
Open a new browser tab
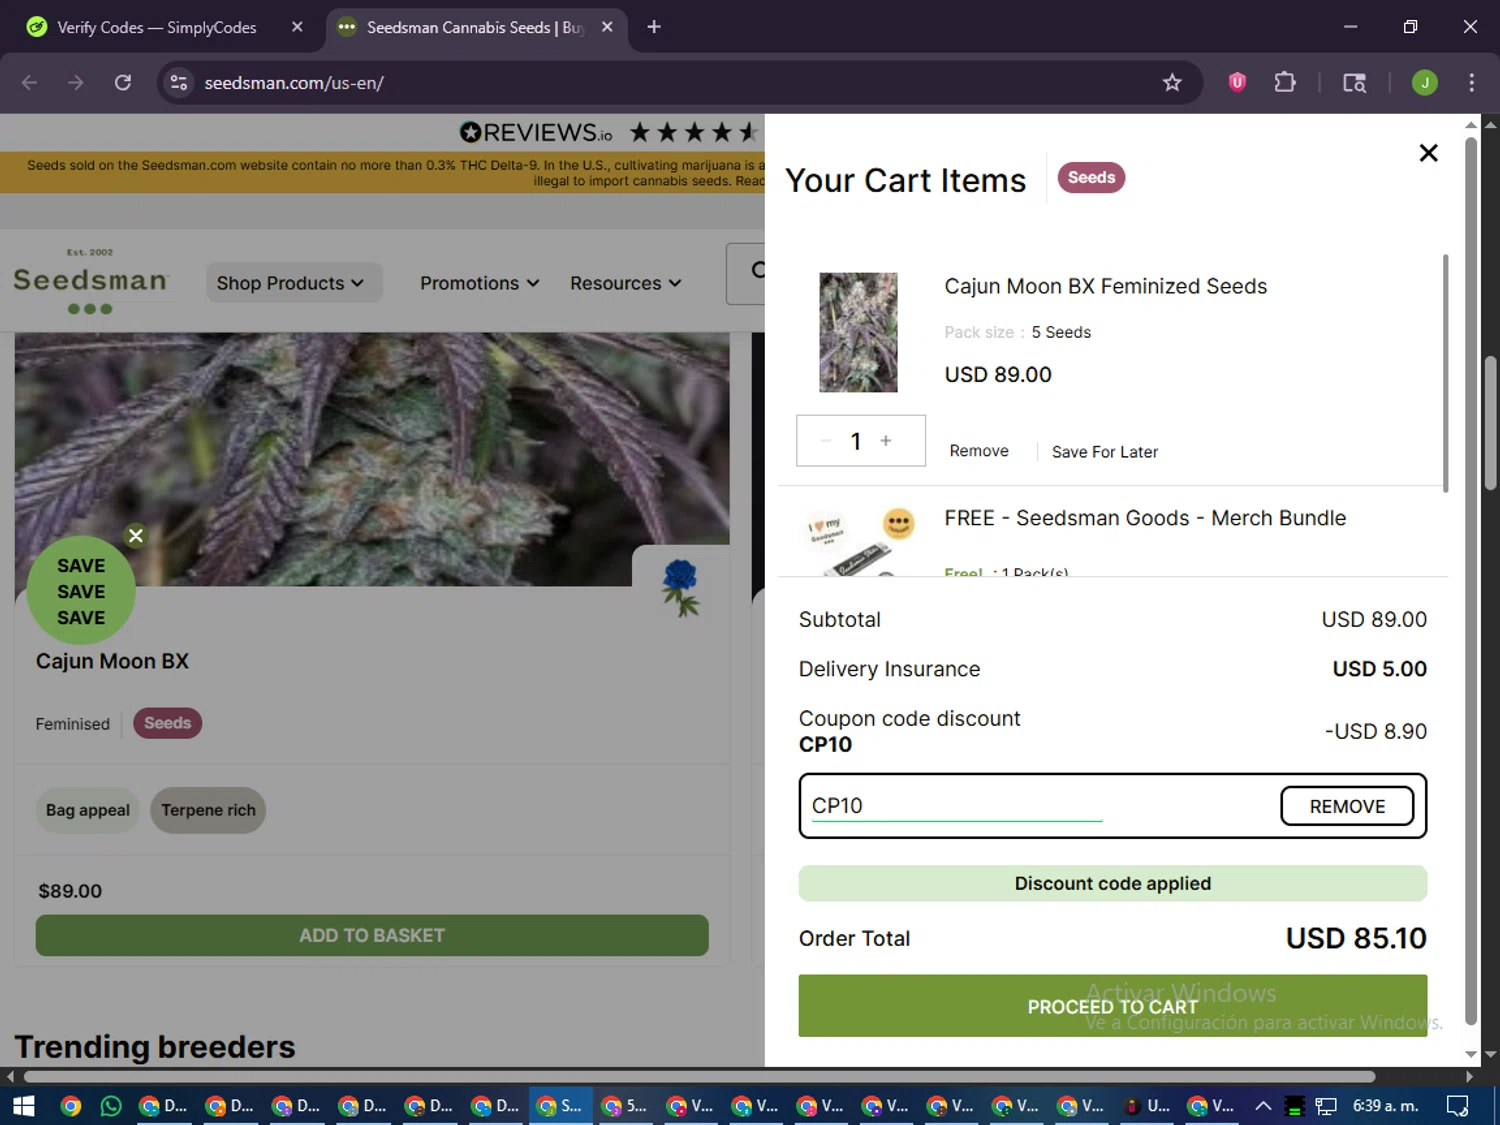654,27
